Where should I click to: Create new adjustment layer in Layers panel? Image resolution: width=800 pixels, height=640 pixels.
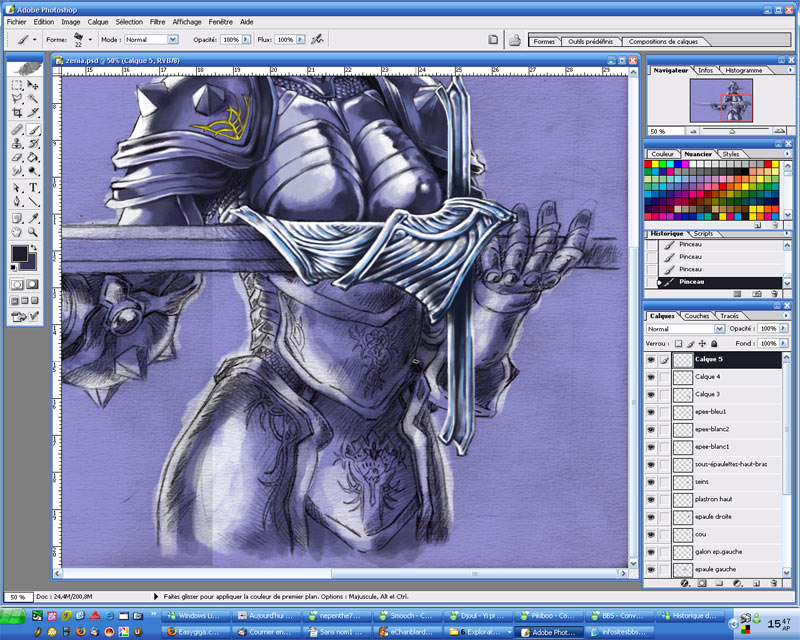coord(737,583)
